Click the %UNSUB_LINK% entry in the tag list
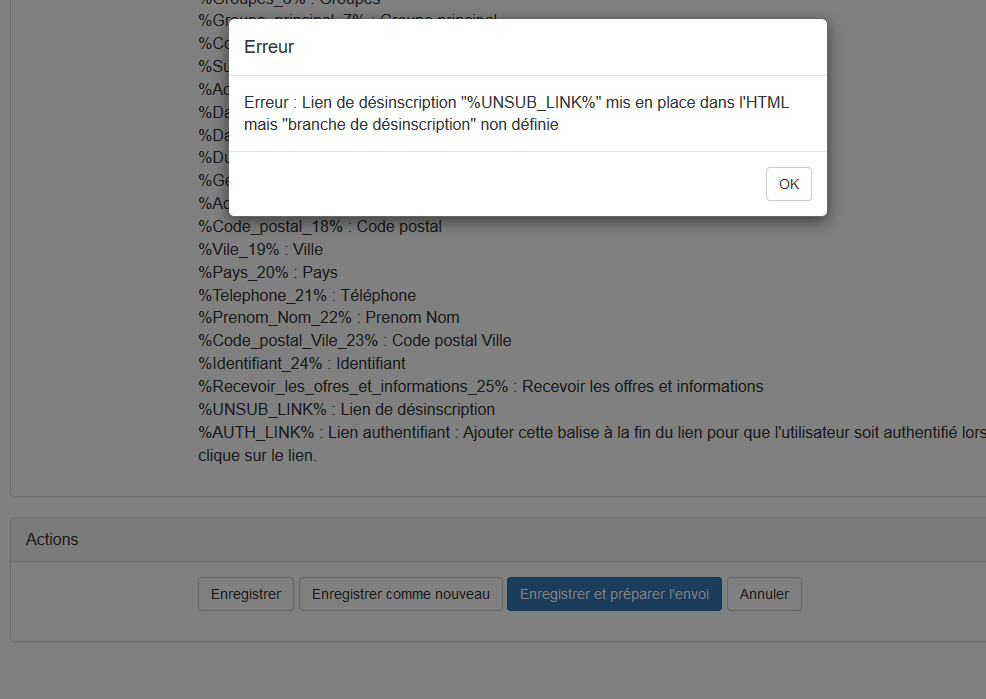Screen dimensions: 986x699 click(x=346, y=410)
